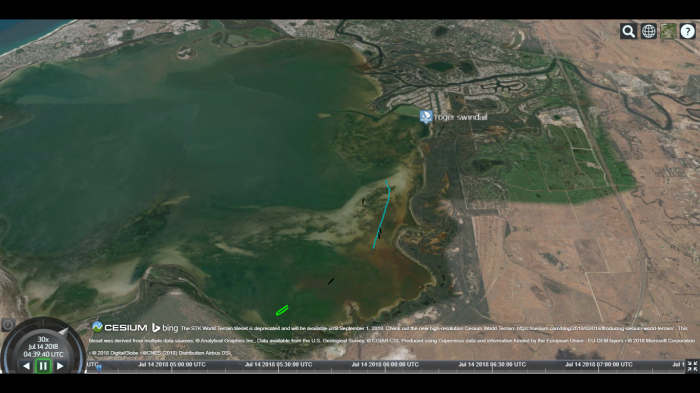Screen dimensions: 700x393
Task: Play animation forward
Action: (60, 366)
